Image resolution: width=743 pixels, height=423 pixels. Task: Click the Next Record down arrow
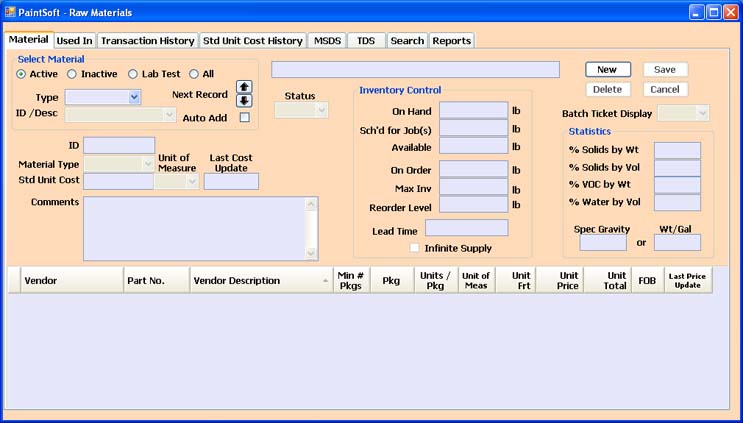pyautogui.click(x=244, y=101)
